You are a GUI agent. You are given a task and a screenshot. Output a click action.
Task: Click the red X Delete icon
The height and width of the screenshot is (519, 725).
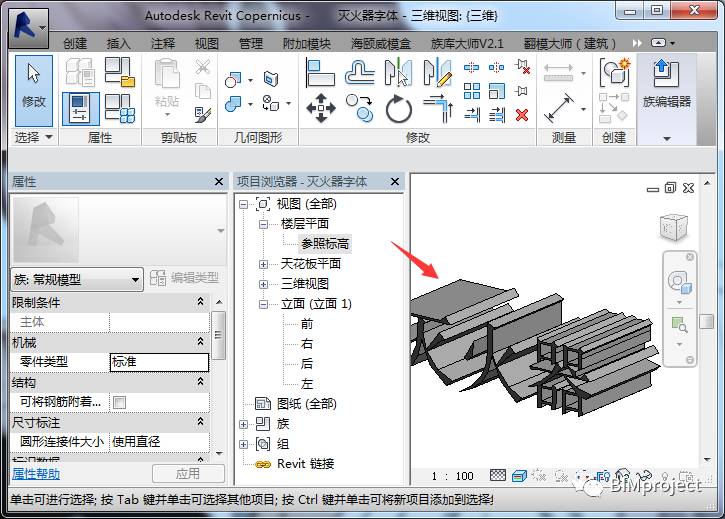pos(522,115)
